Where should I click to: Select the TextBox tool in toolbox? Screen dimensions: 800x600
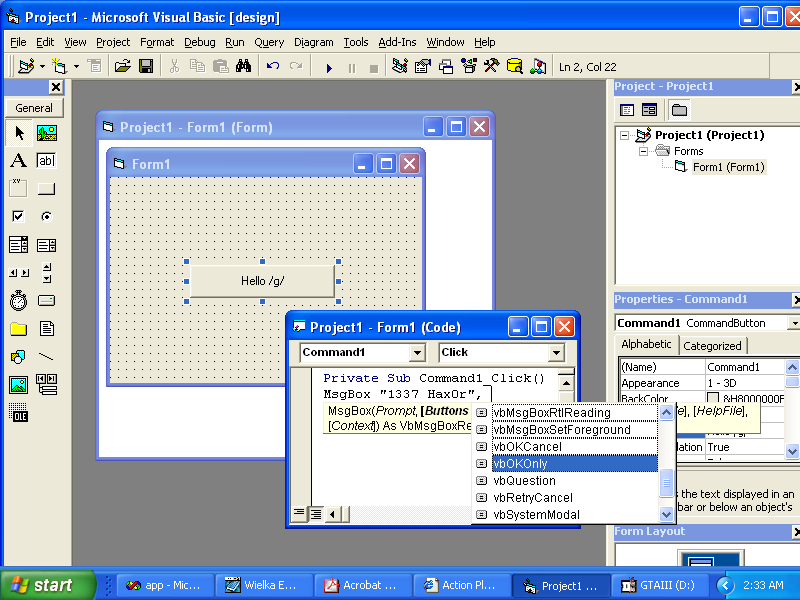click(x=46, y=161)
